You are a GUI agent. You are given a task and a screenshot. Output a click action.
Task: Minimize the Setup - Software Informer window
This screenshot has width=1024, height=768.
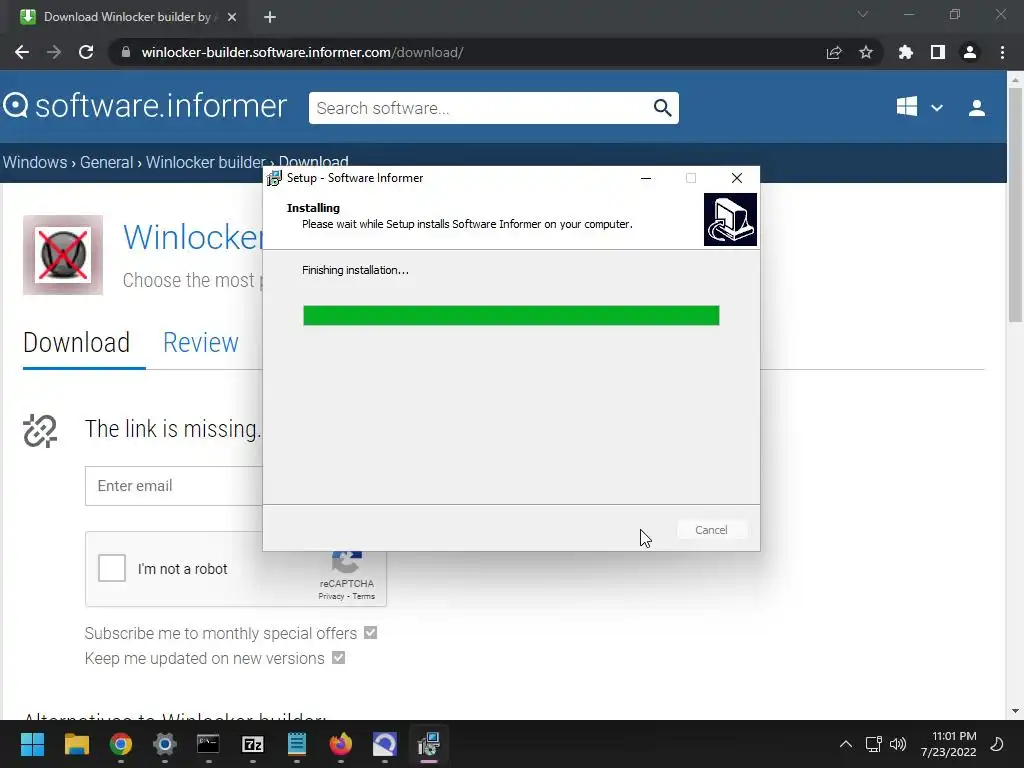(646, 178)
